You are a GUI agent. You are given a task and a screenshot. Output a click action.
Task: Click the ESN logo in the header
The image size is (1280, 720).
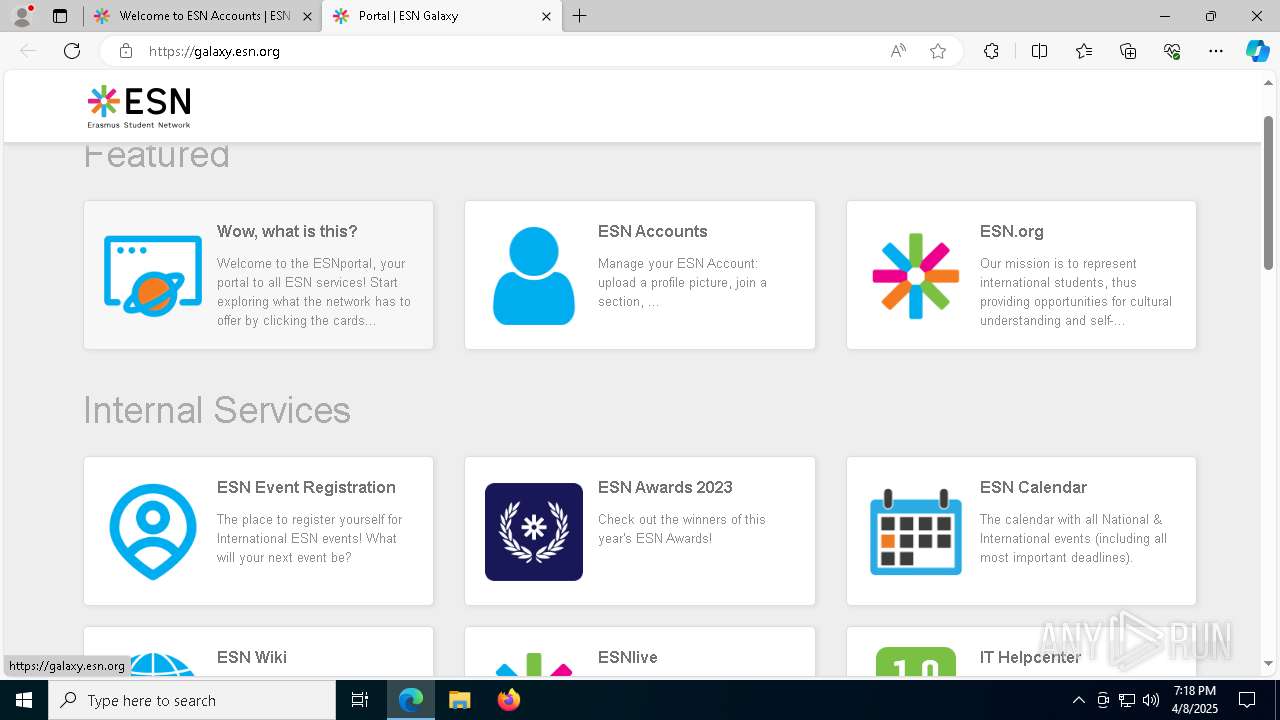(x=139, y=106)
